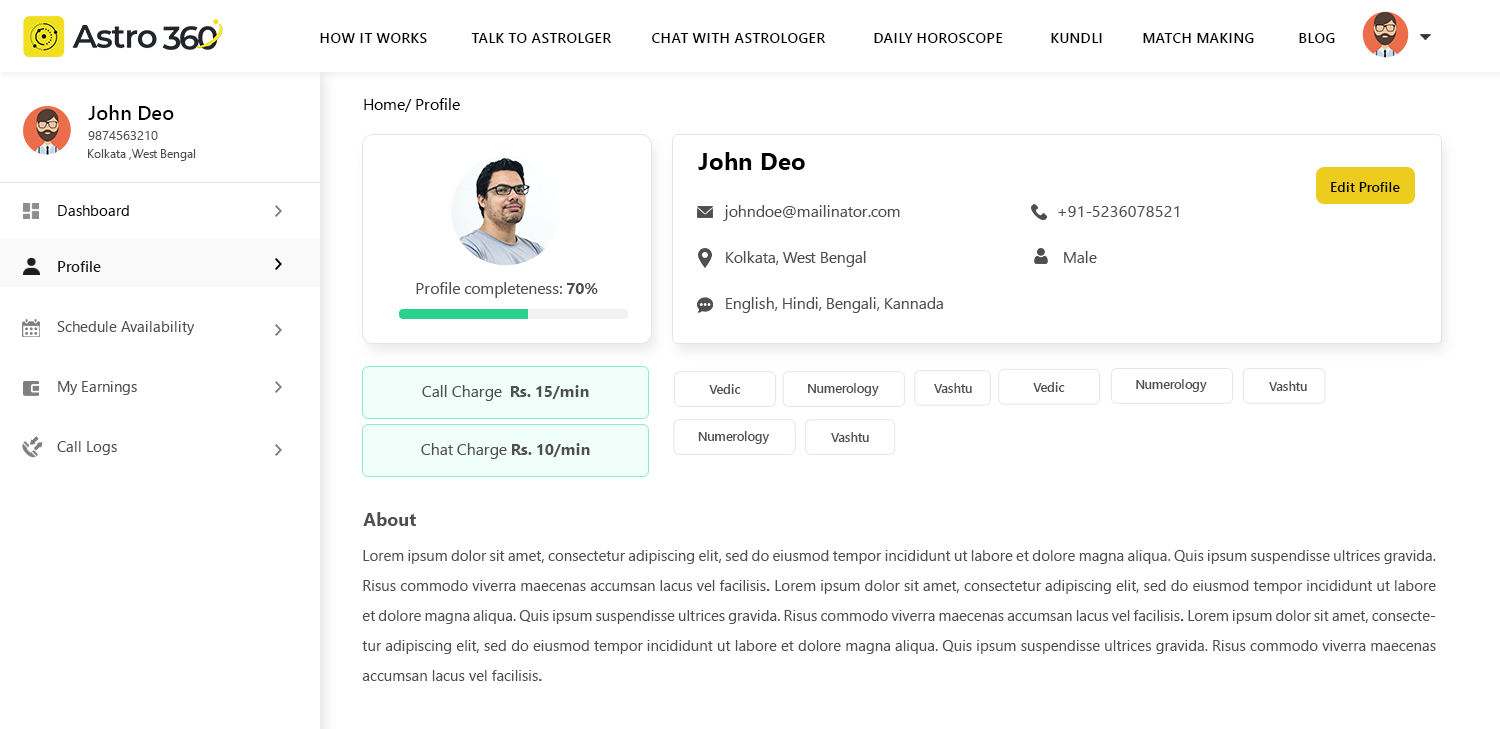Click the Astro 360 logo
Screen dimensions: 1500x729
point(122,37)
